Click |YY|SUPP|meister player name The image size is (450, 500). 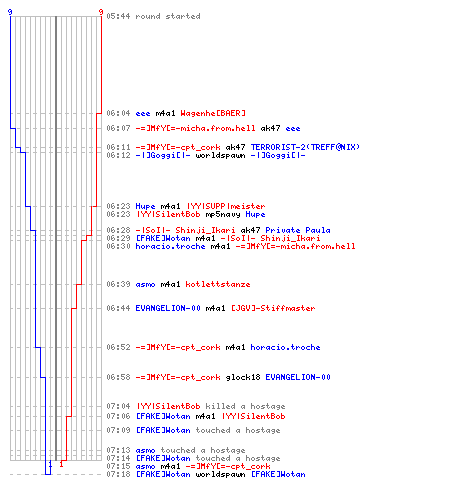pyautogui.click(x=226, y=206)
